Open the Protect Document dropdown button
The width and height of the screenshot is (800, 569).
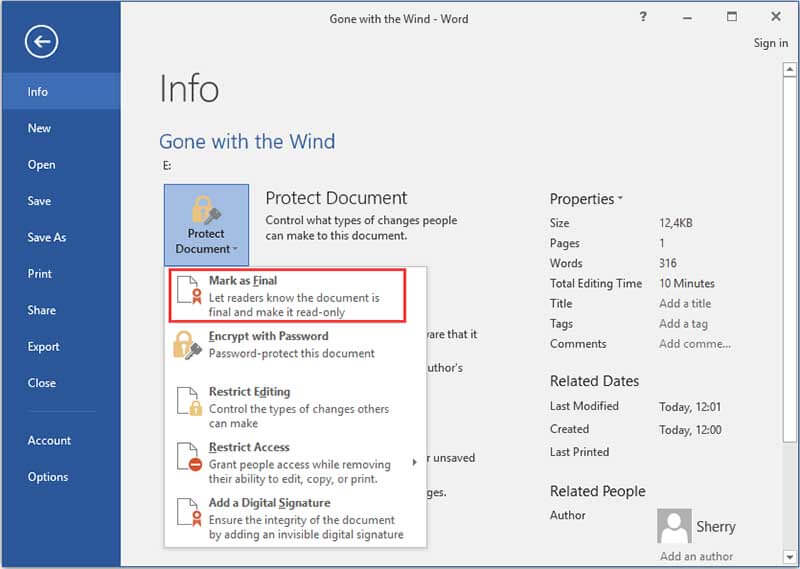coord(207,225)
